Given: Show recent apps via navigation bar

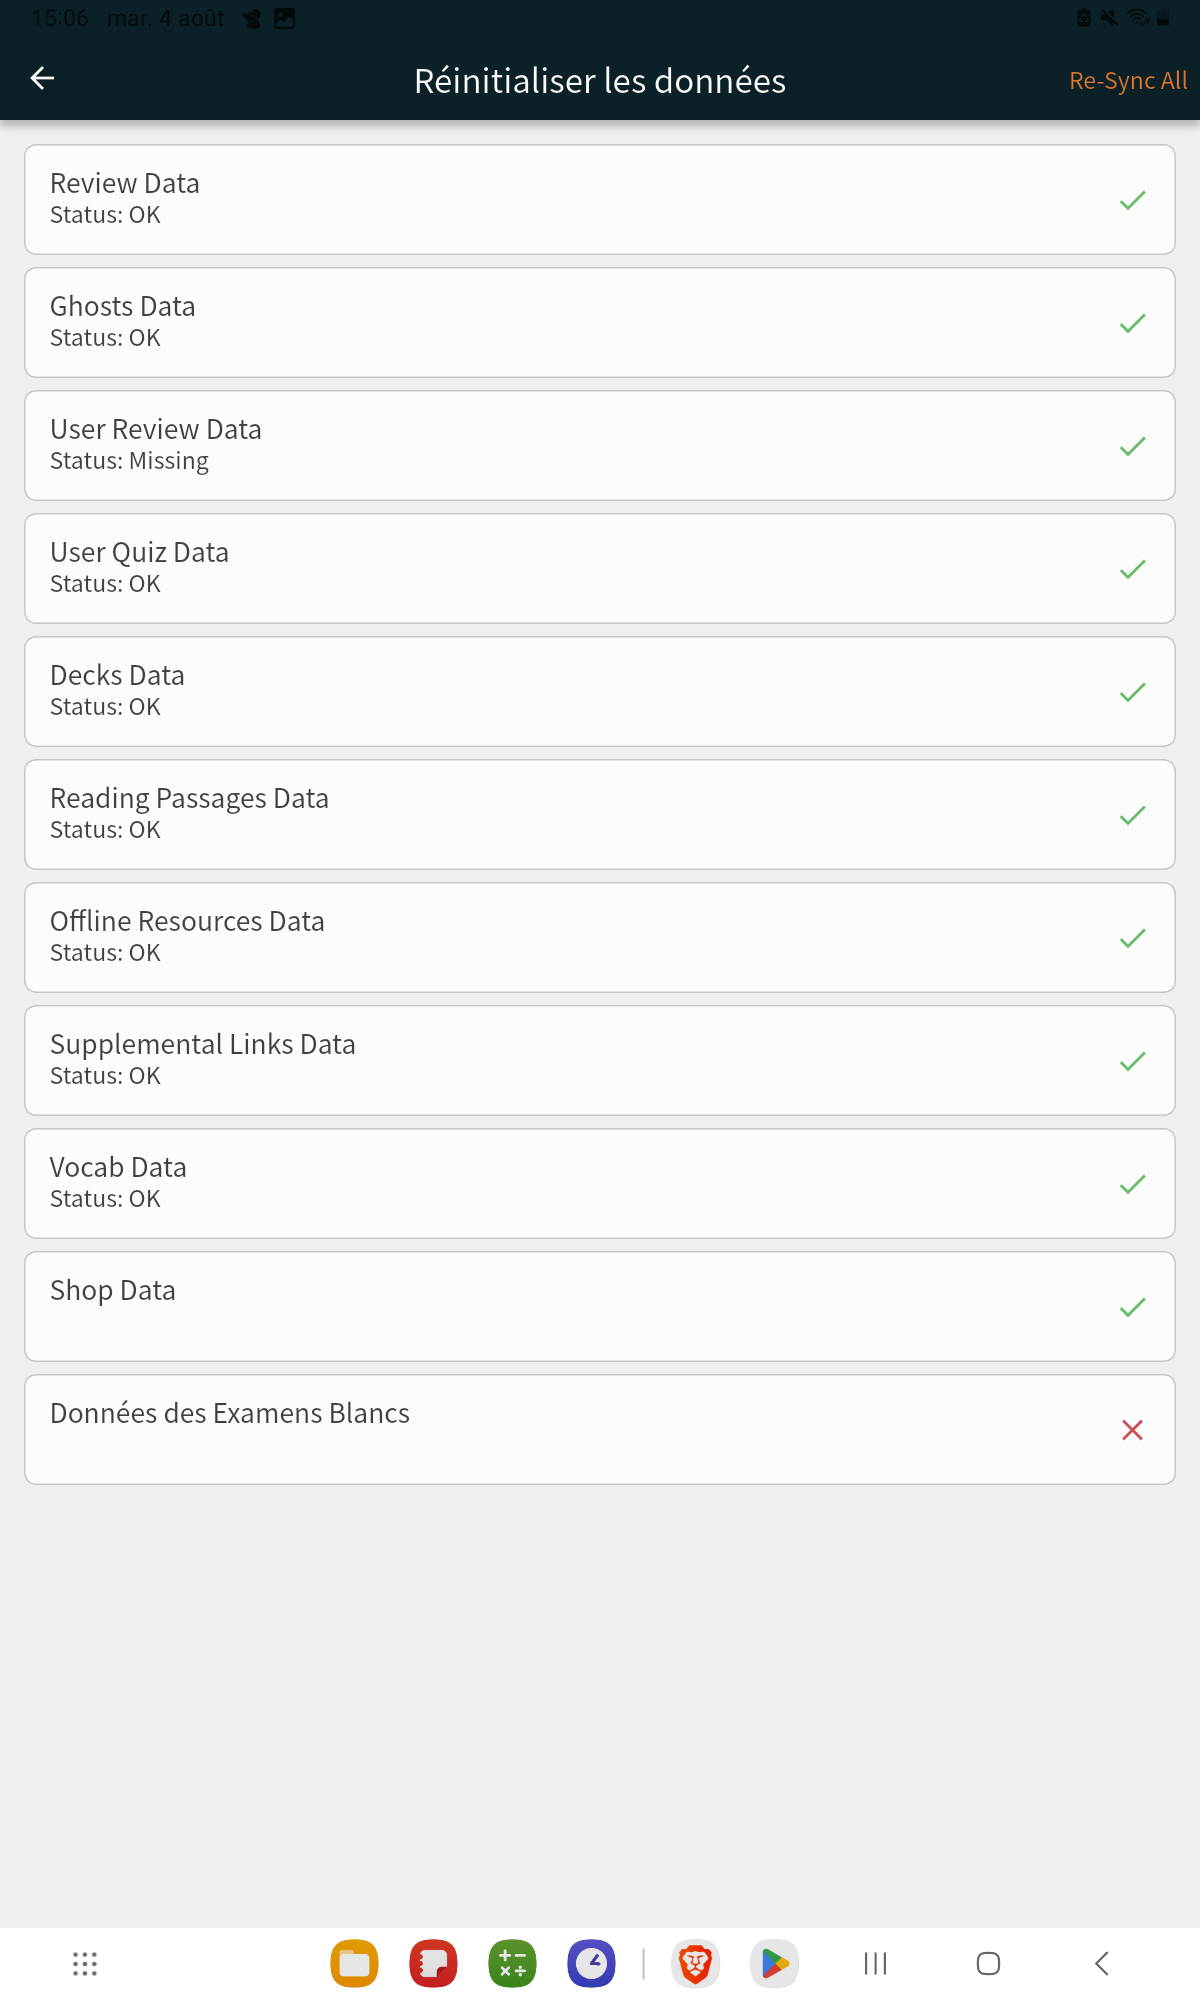Looking at the screenshot, I should pos(875,1964).
